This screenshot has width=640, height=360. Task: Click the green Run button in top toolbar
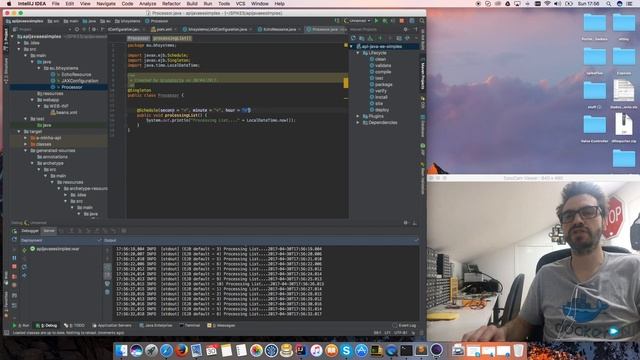[376, 20]
